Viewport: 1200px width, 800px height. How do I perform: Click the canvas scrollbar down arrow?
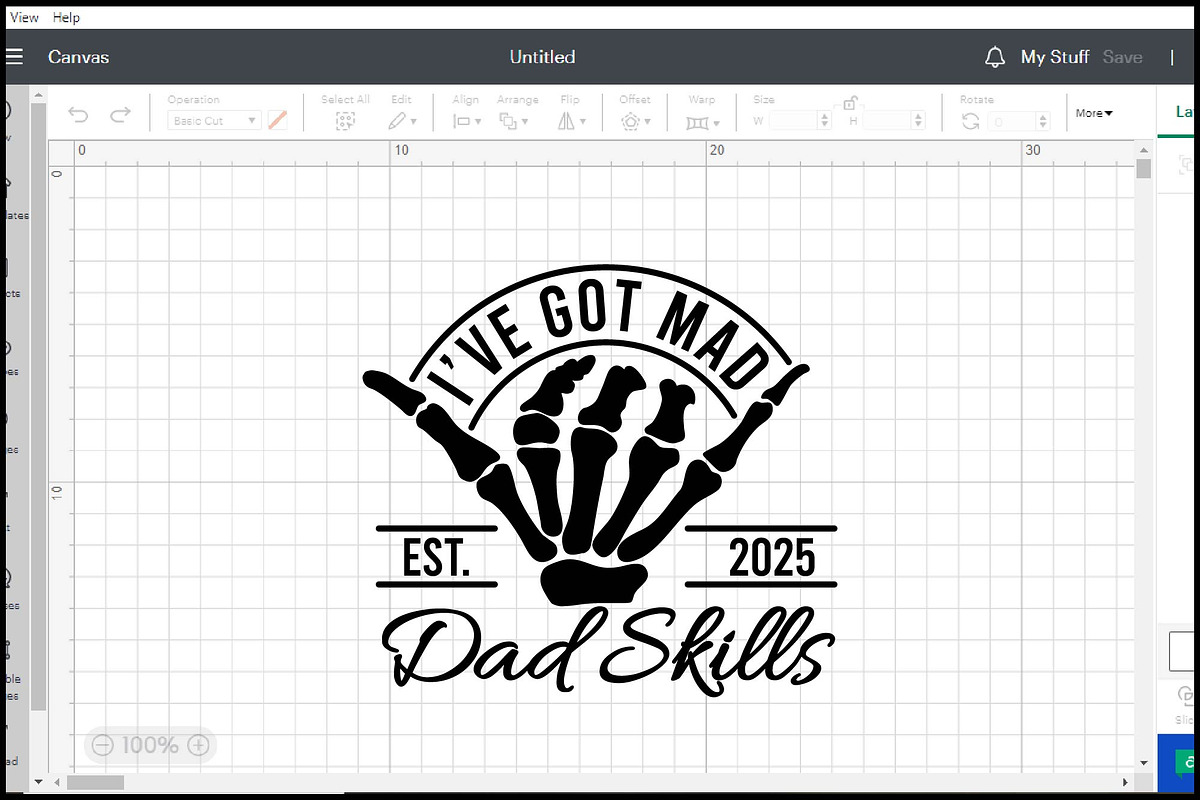click(1144, 762)
